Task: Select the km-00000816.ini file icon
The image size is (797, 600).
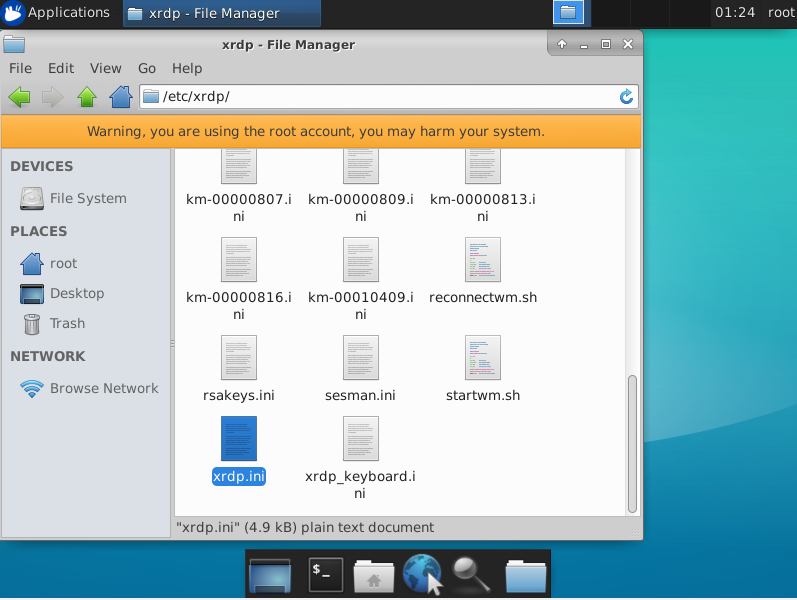Action: (x=239, y=259)
